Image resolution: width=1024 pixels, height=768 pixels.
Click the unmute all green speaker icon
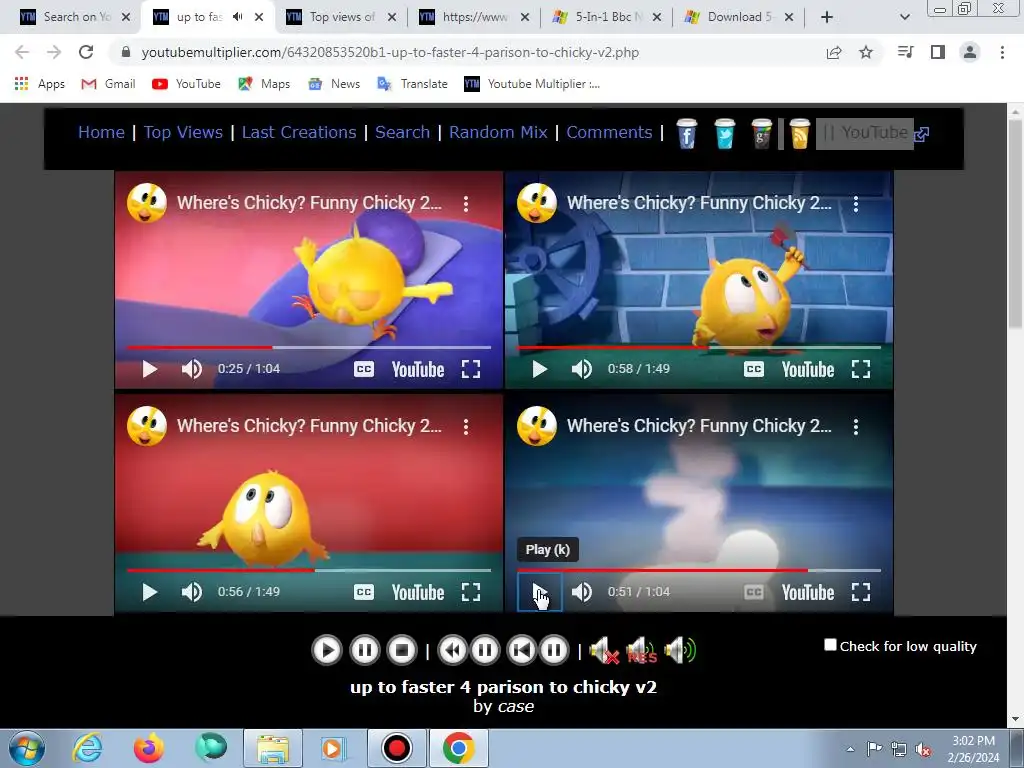(x=680, y=650)
